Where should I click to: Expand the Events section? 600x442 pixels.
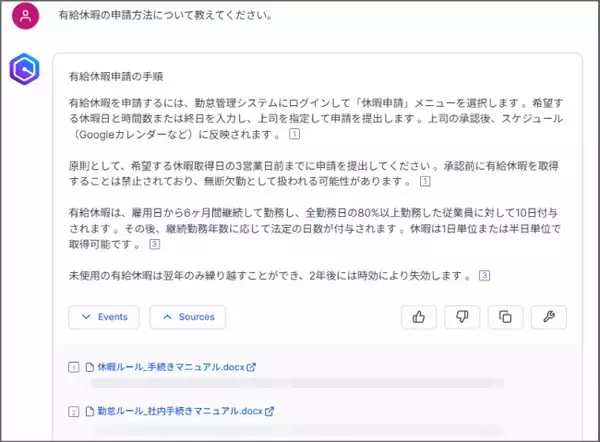[104, 317]
